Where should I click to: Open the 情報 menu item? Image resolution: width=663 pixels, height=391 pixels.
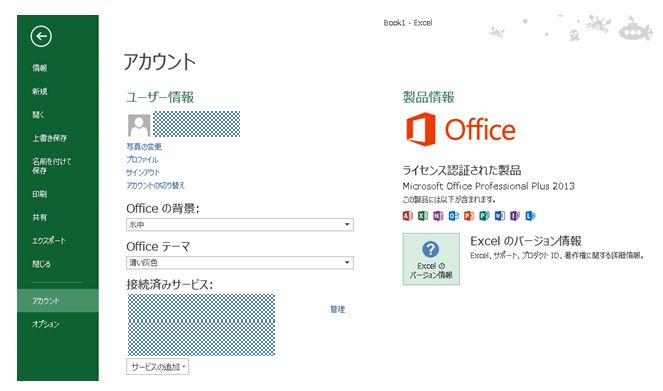pos(40,68)
